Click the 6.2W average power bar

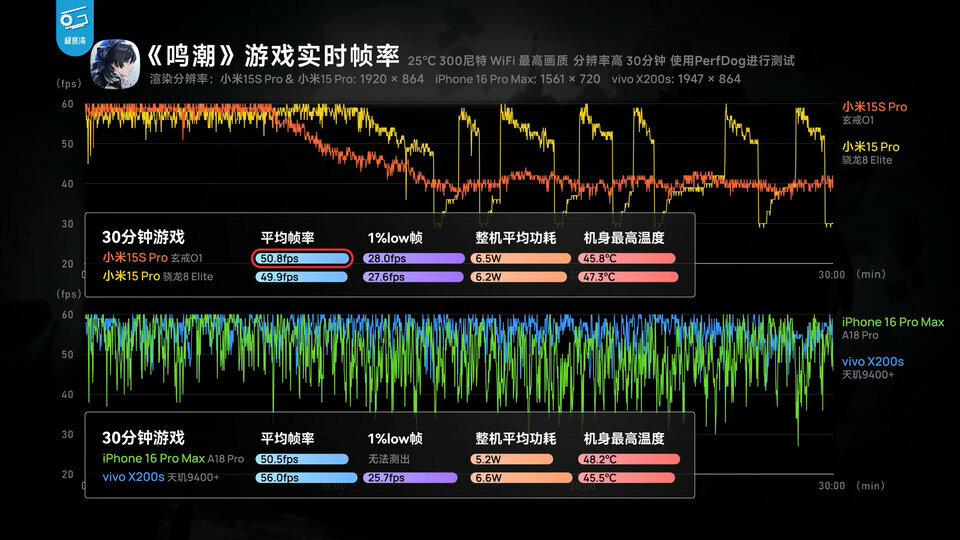coord(519,277)
